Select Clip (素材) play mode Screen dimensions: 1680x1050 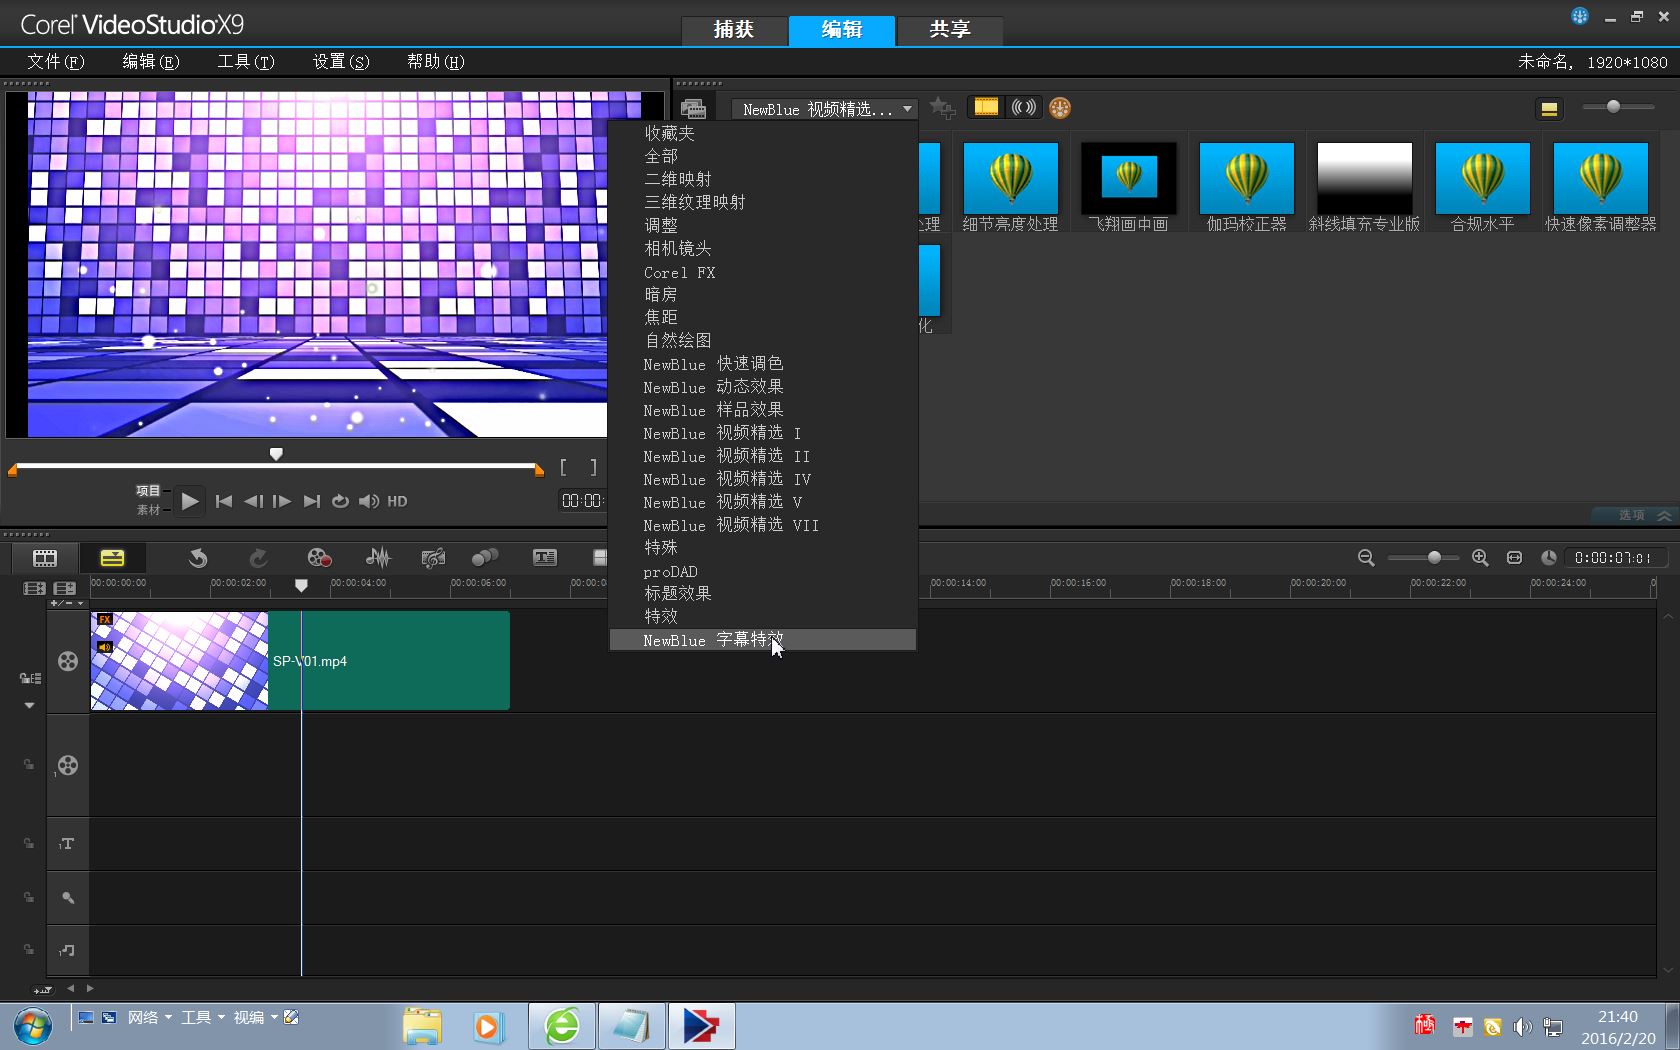[x=148, y=510]
